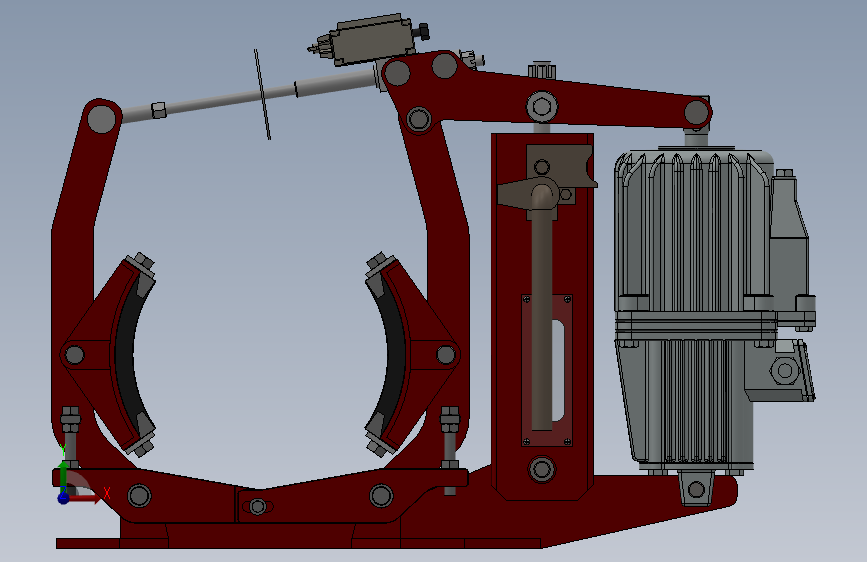Select the lever pin above the thruster

pos(697,113)
